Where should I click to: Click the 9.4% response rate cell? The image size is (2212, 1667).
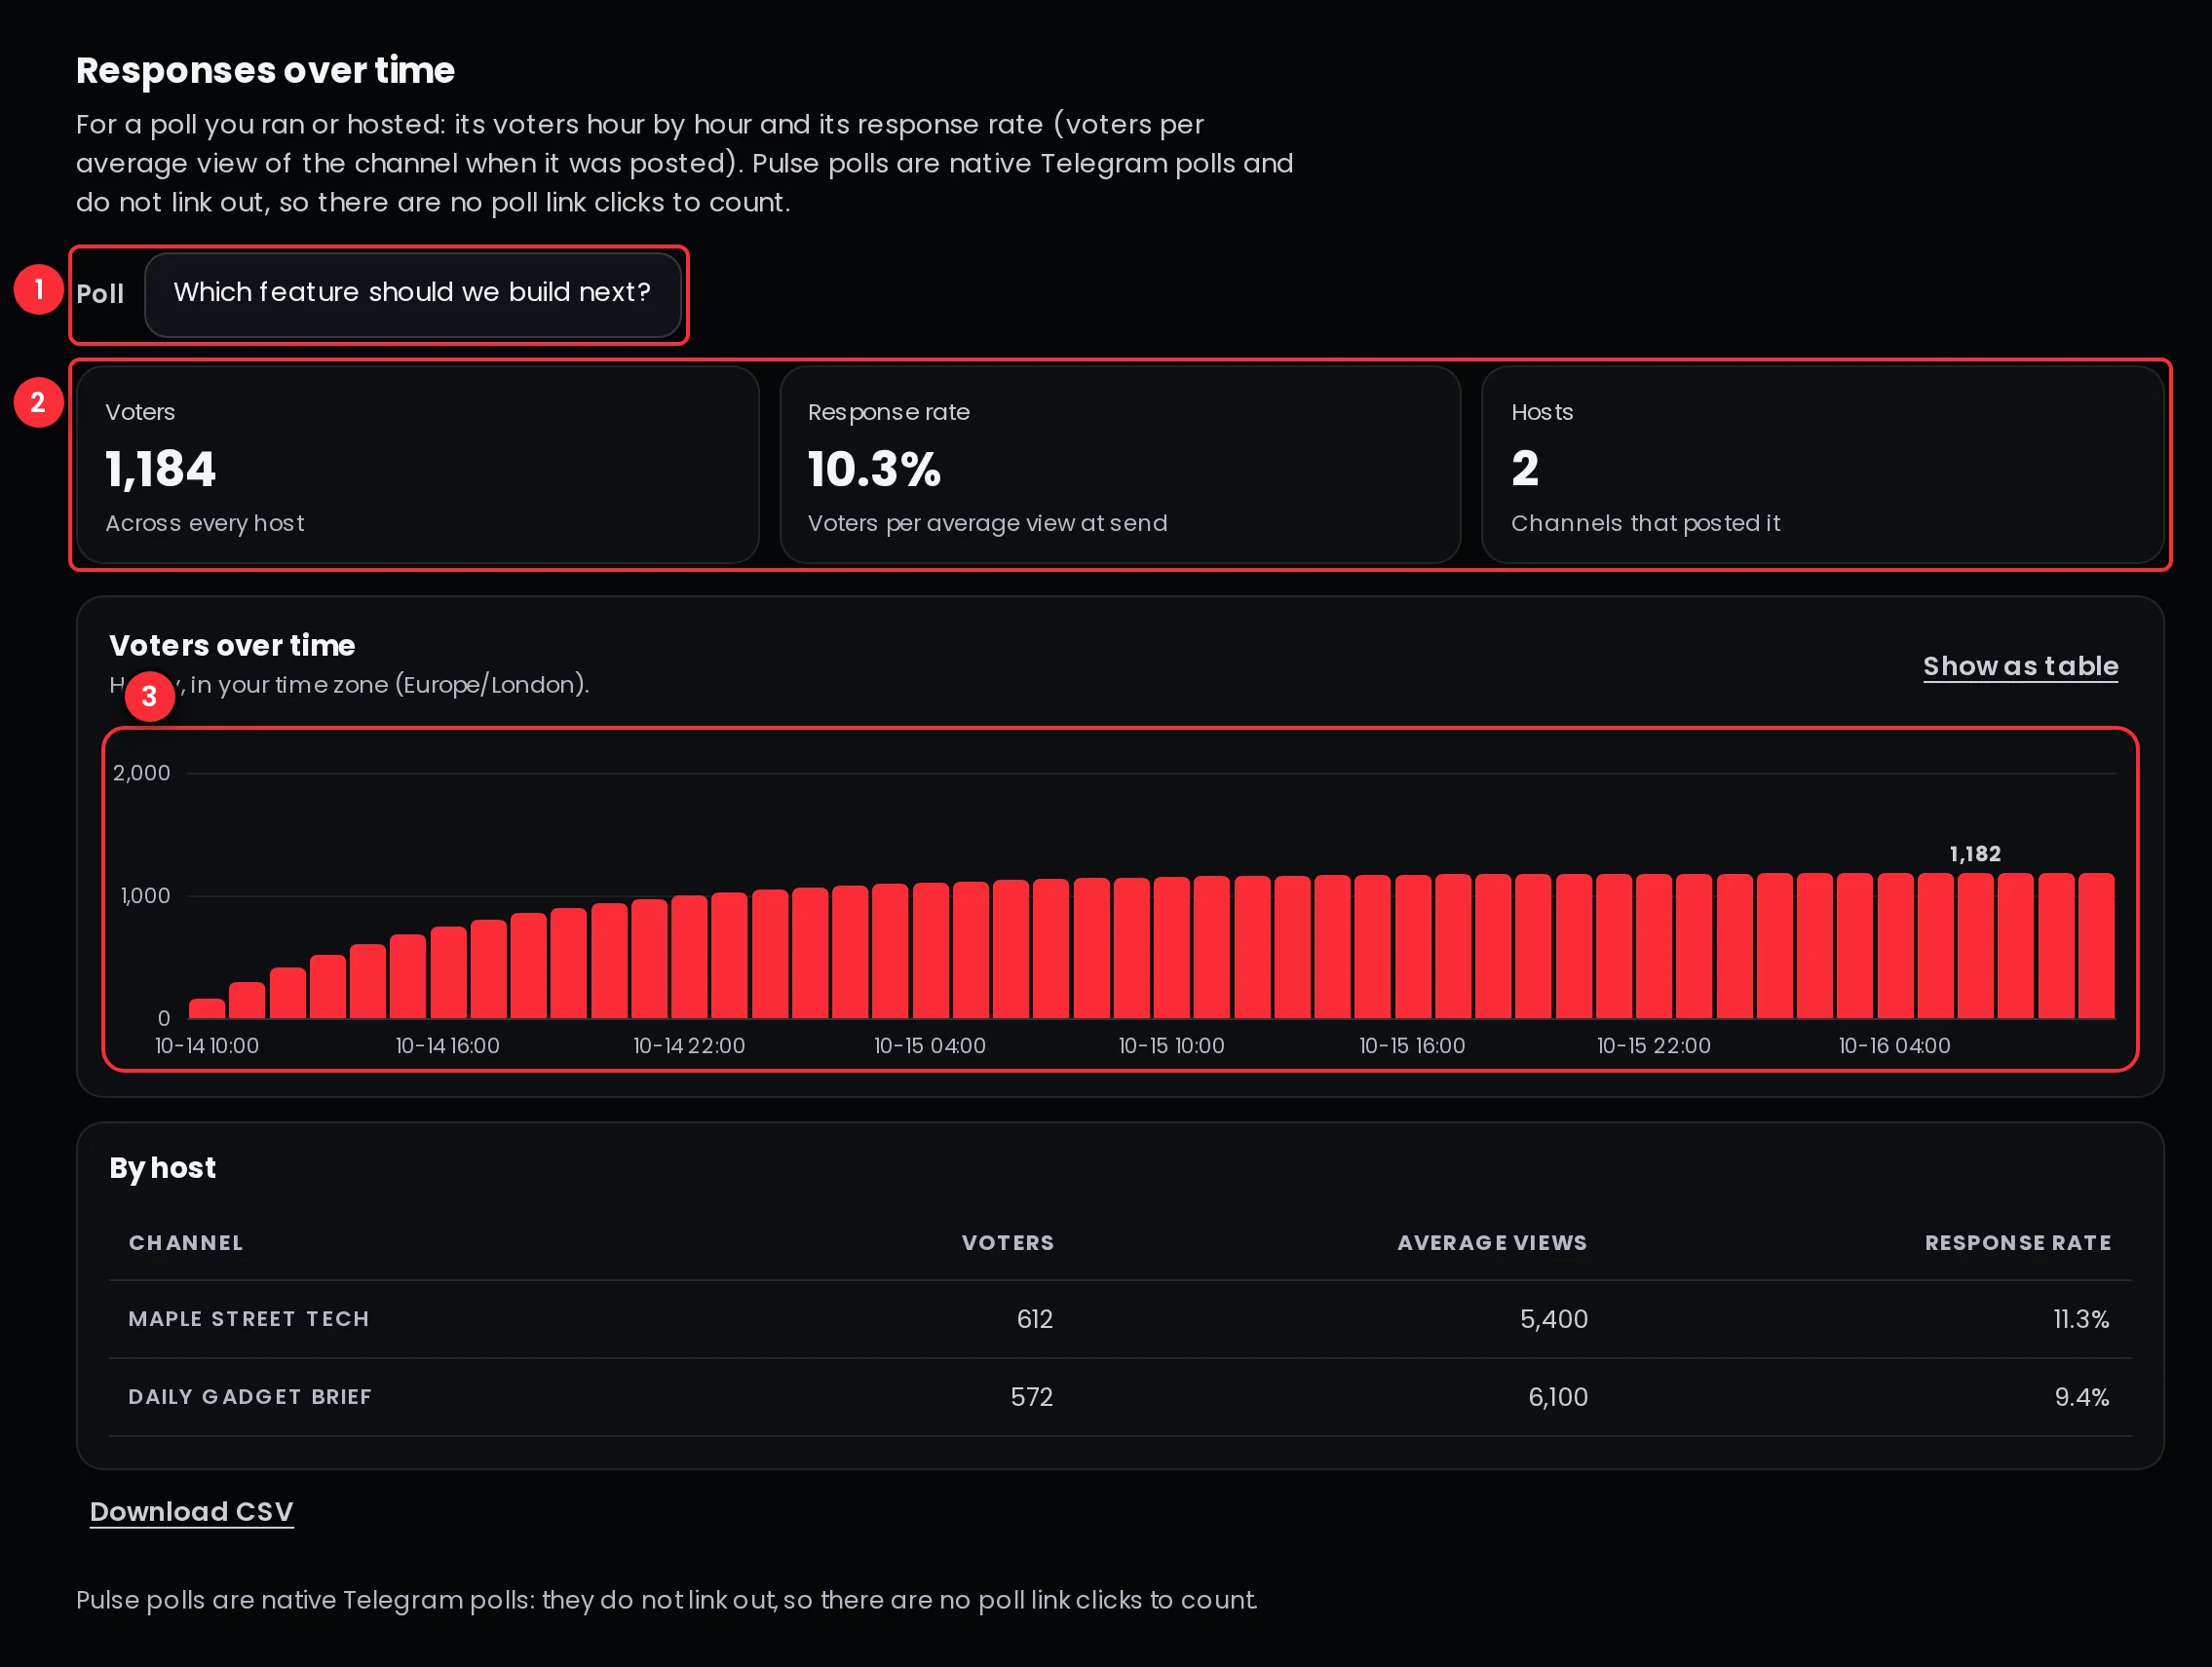2082,1397
